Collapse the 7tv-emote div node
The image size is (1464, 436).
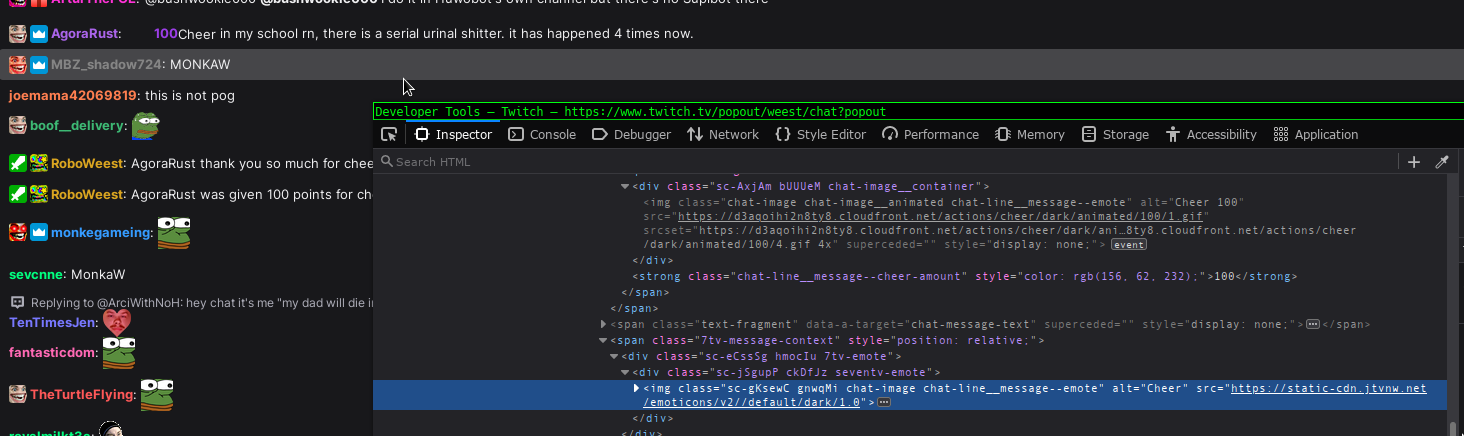(x=614, y=356)
